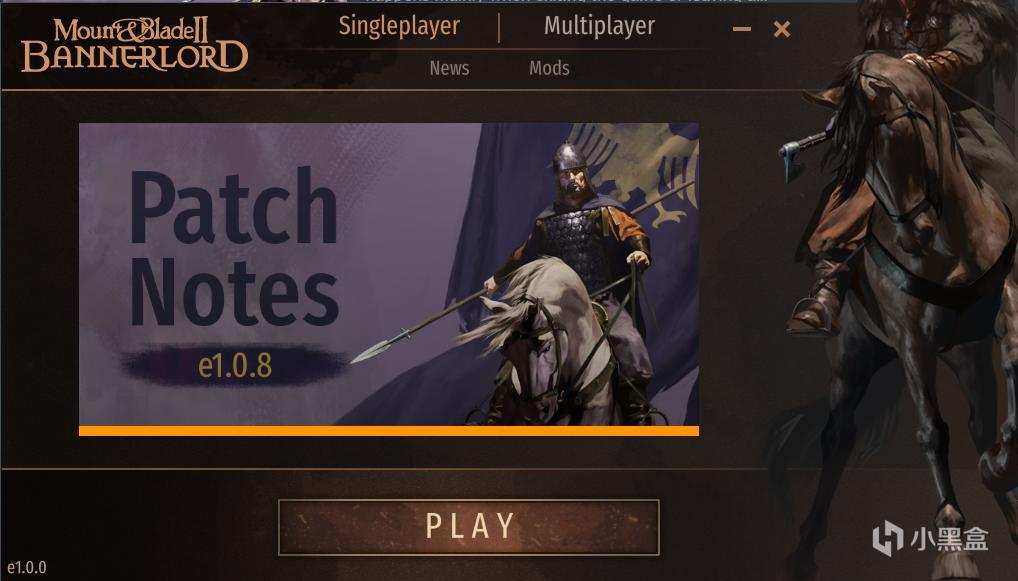The image size is (1018, 581).
Task: Click the e1.0.0 version label
Action: click(27, 567)
